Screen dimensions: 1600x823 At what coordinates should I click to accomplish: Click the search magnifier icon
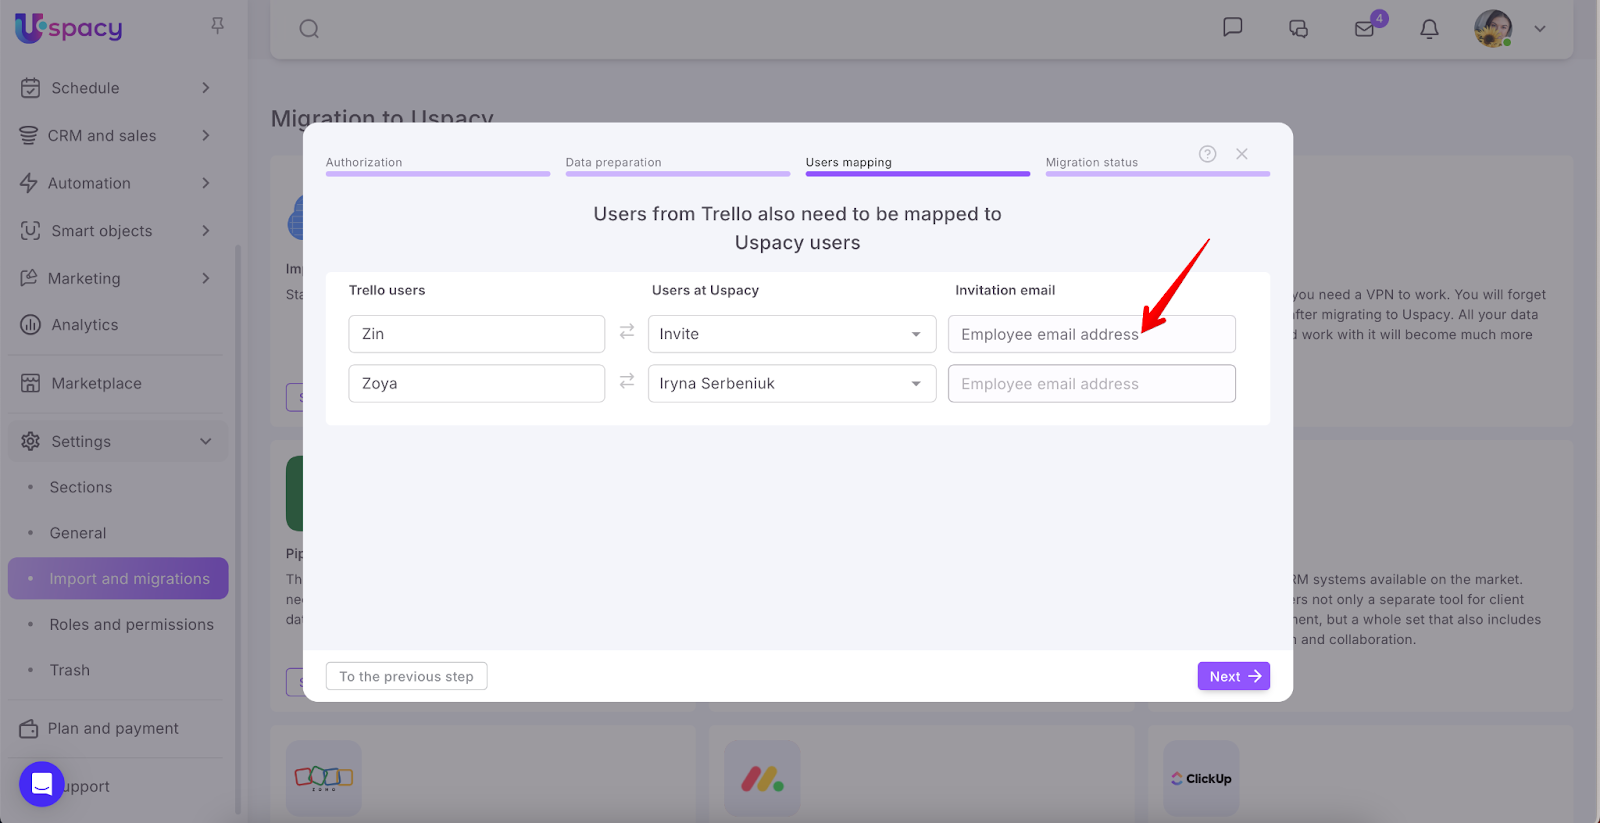309,29
